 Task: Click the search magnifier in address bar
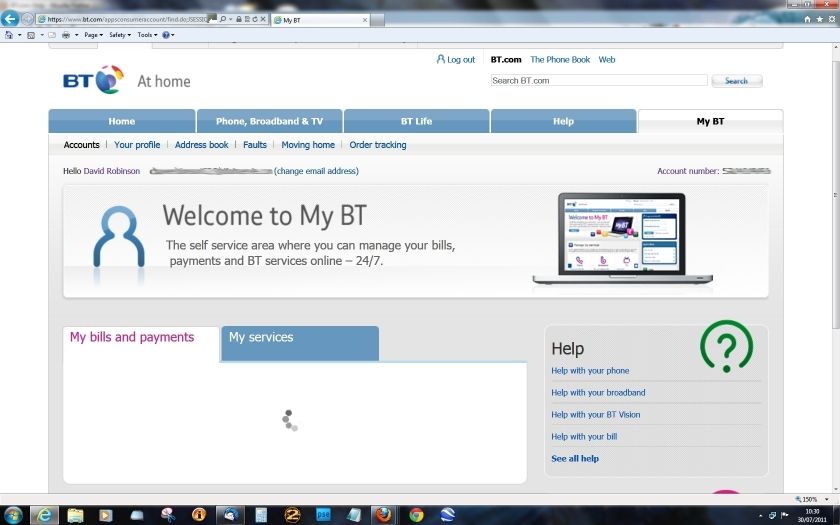pyautogui.click(x=223, y=19)
